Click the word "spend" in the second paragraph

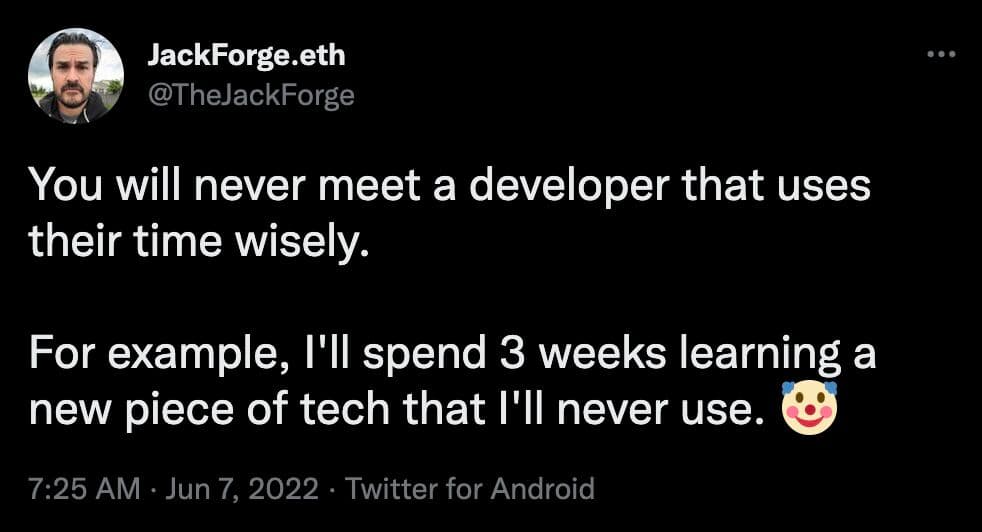click(x=424, y=355)
